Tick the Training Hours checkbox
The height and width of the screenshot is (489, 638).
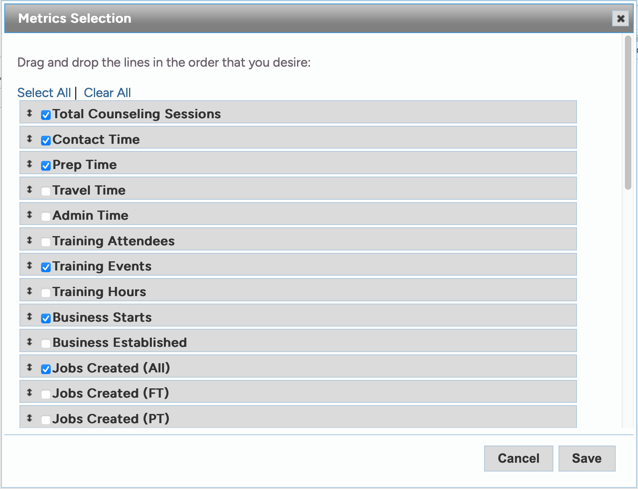pos(46,293)
